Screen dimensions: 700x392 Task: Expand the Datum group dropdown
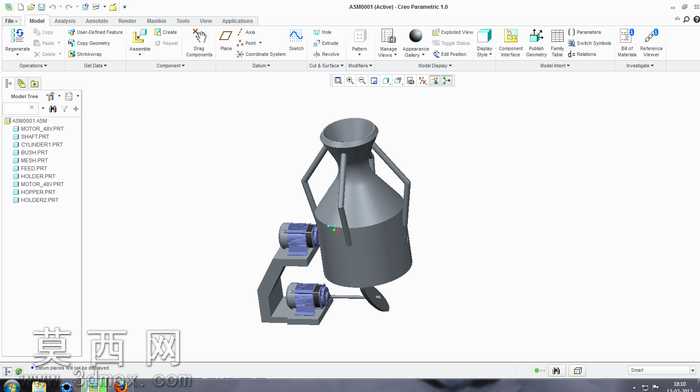(261, 66)
